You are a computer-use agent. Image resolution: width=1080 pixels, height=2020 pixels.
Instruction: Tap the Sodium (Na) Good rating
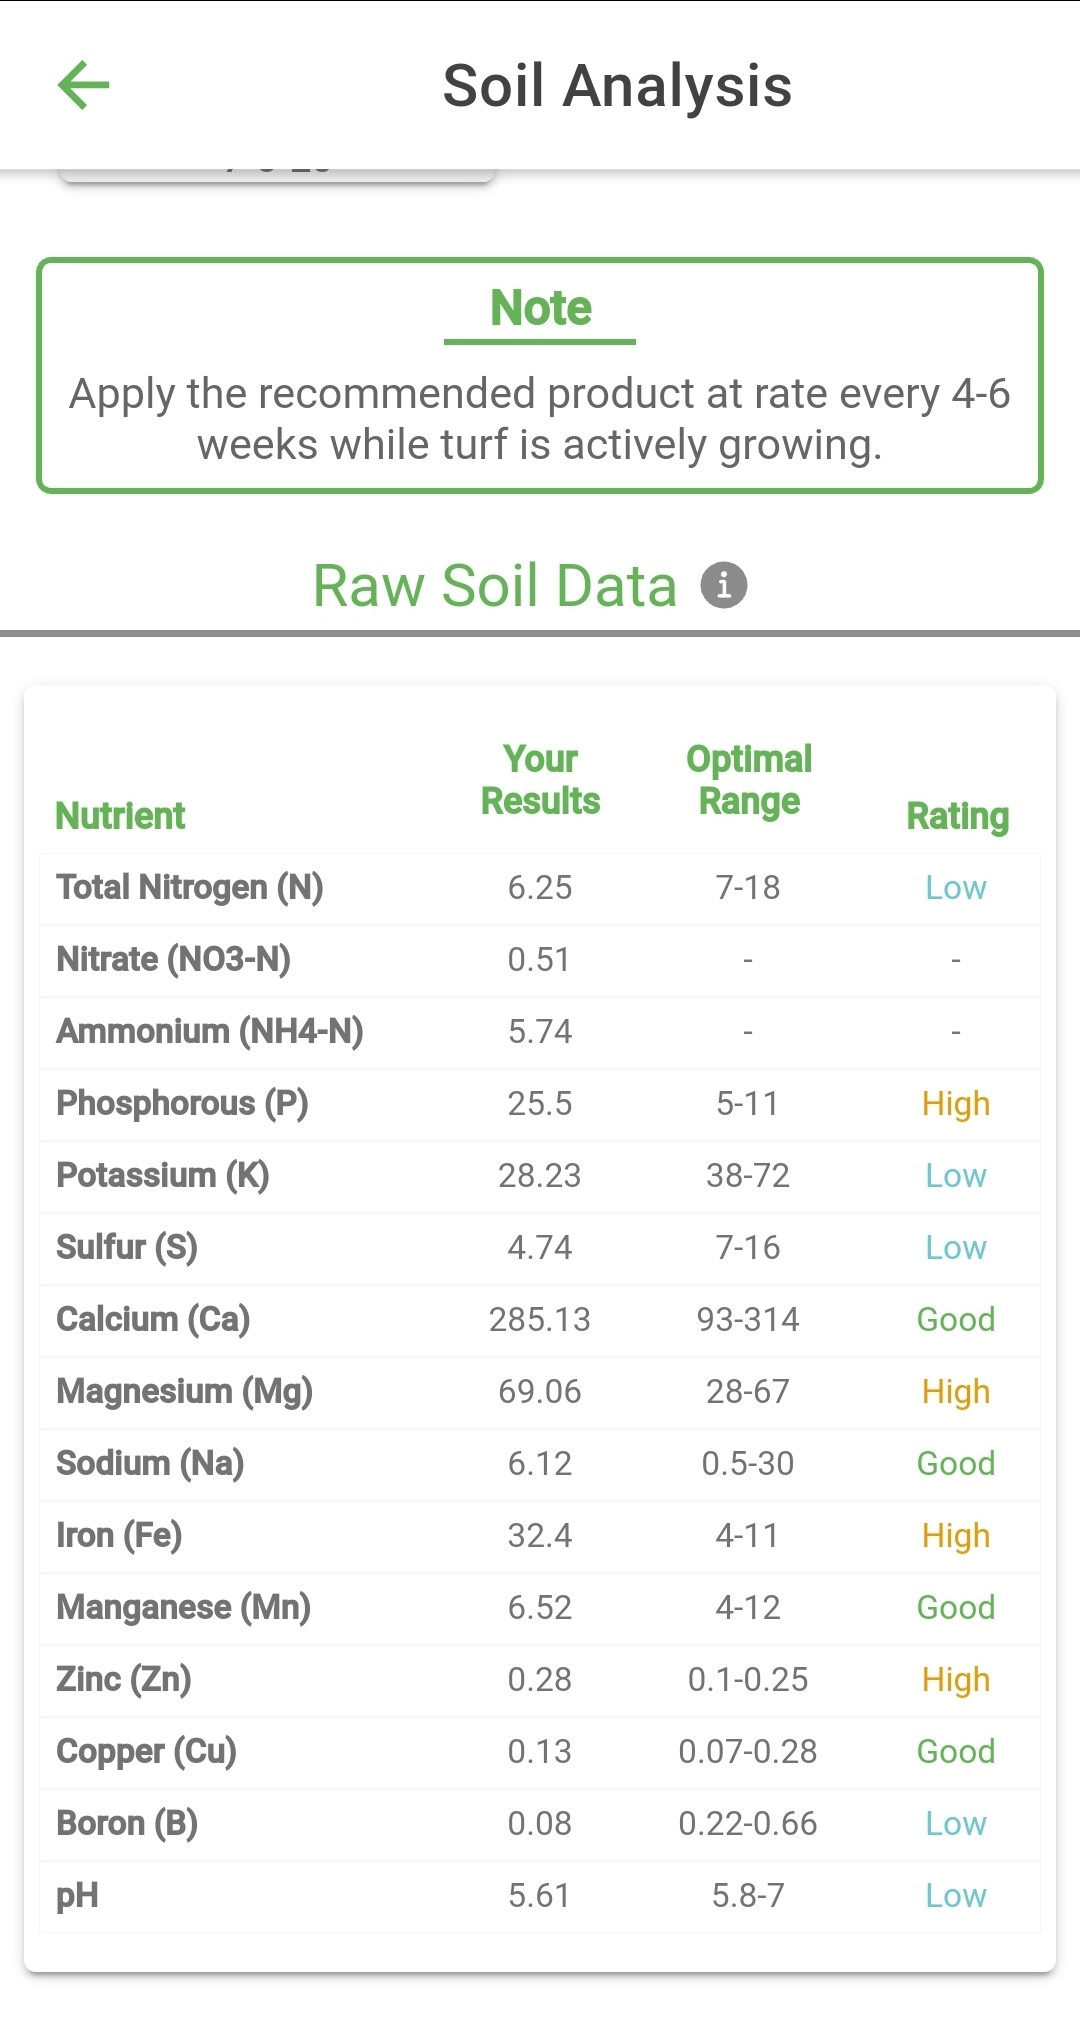tap(955, 1463)
